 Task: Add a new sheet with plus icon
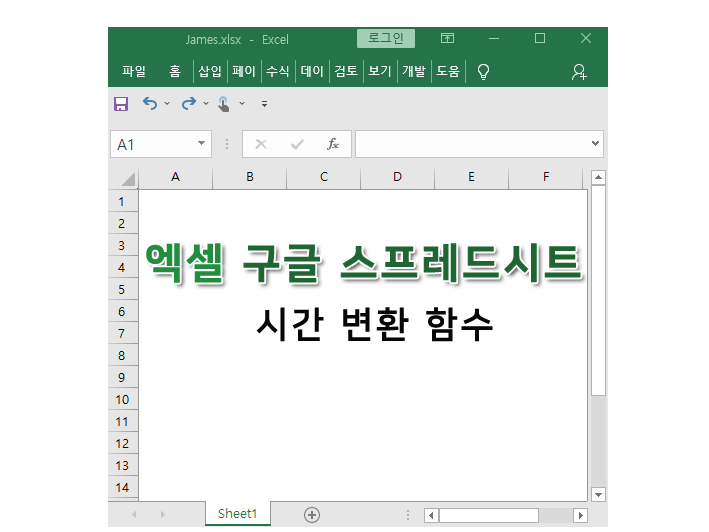(x=312, y=515)
